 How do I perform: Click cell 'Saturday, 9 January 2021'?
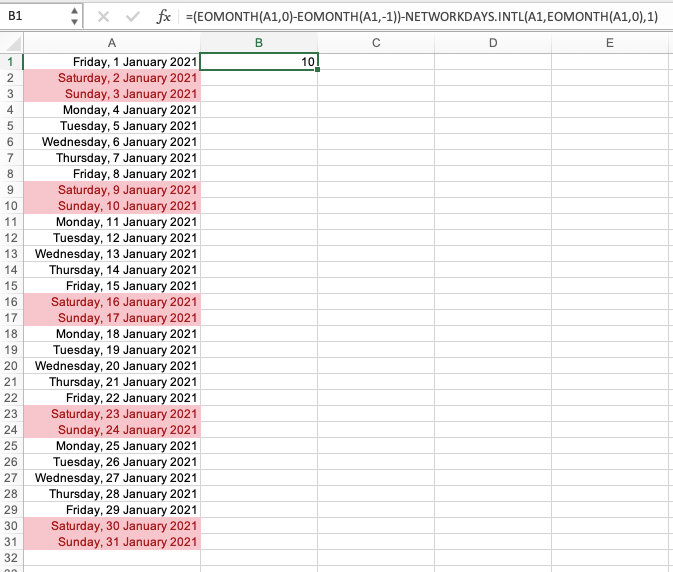tap(112, 190)
